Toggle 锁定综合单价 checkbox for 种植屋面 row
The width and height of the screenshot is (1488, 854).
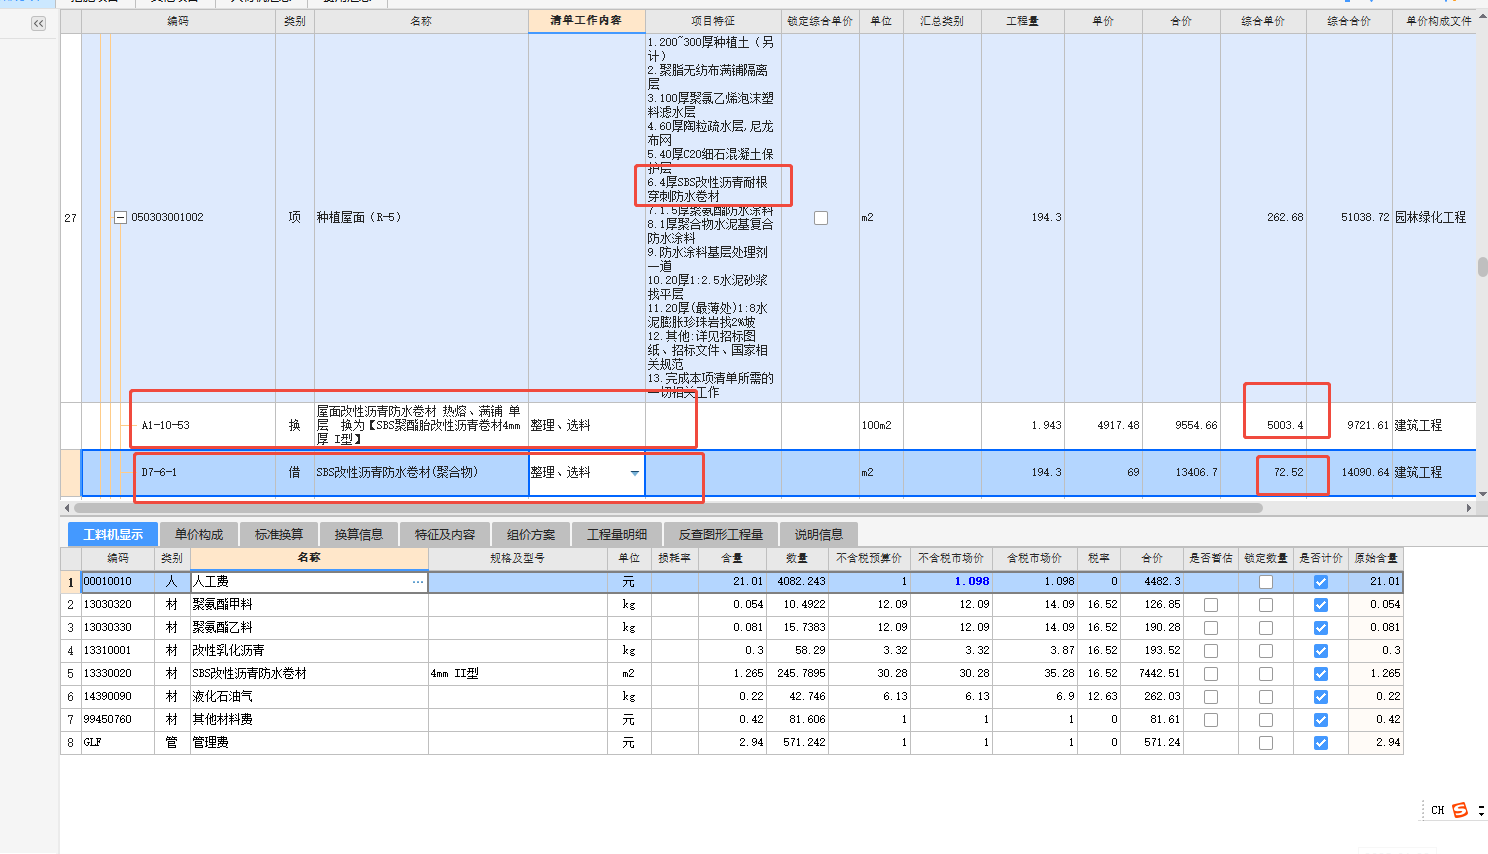coord(821,218)
